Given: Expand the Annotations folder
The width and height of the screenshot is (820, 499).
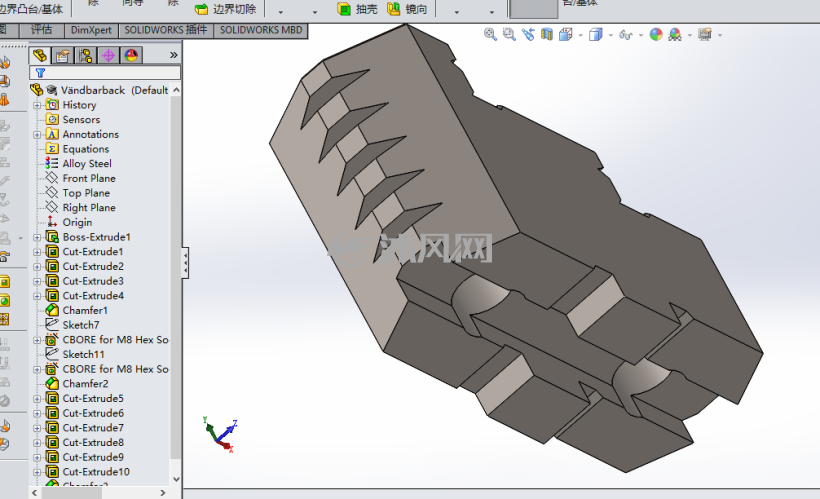Looking at the screenshot, I should click(x=37, y=134).
